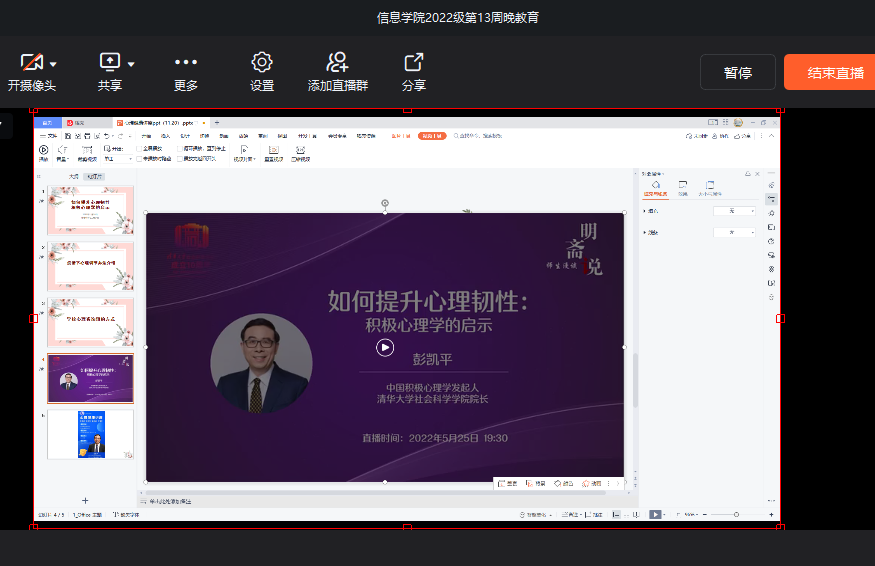Turn on the camera (开摄像头)
The height and width of the screenshot is (566, 875).
pos(32,63)
